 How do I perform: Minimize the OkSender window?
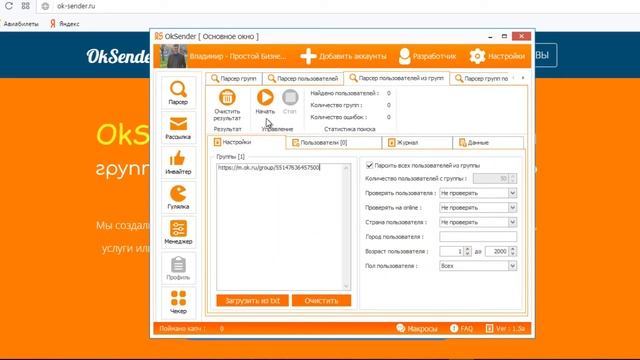click(x=490, y=36)
